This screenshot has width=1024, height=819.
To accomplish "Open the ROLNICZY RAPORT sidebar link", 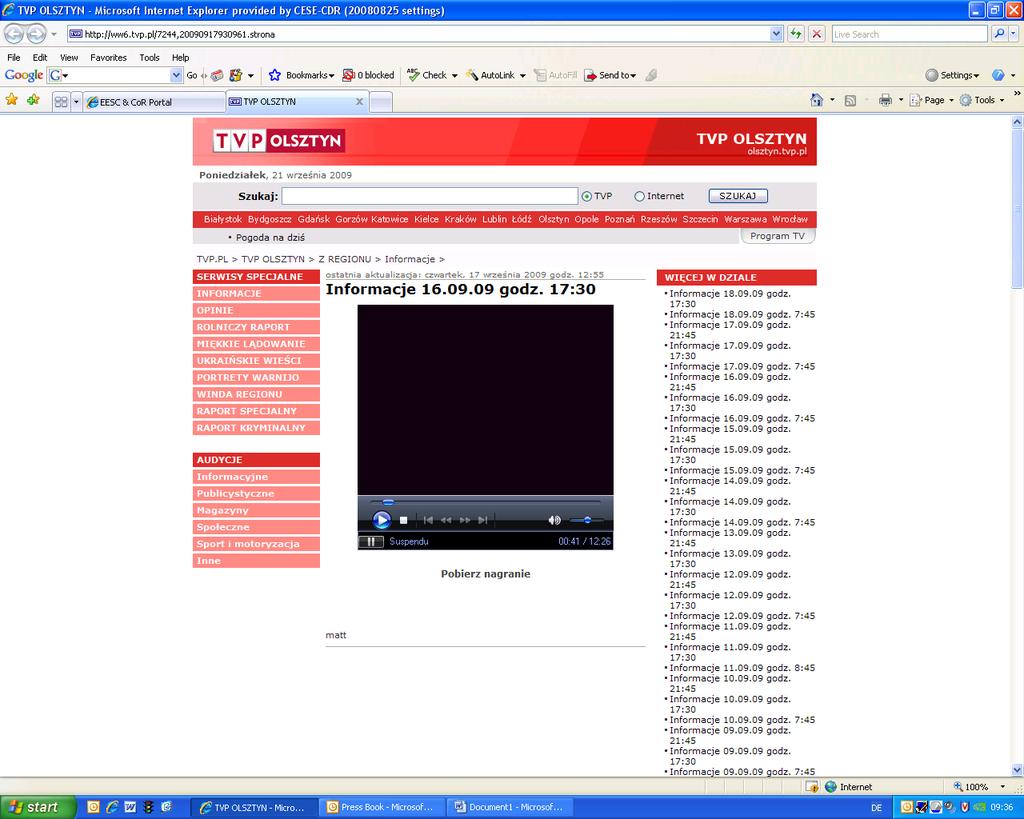I will point(256,327).
